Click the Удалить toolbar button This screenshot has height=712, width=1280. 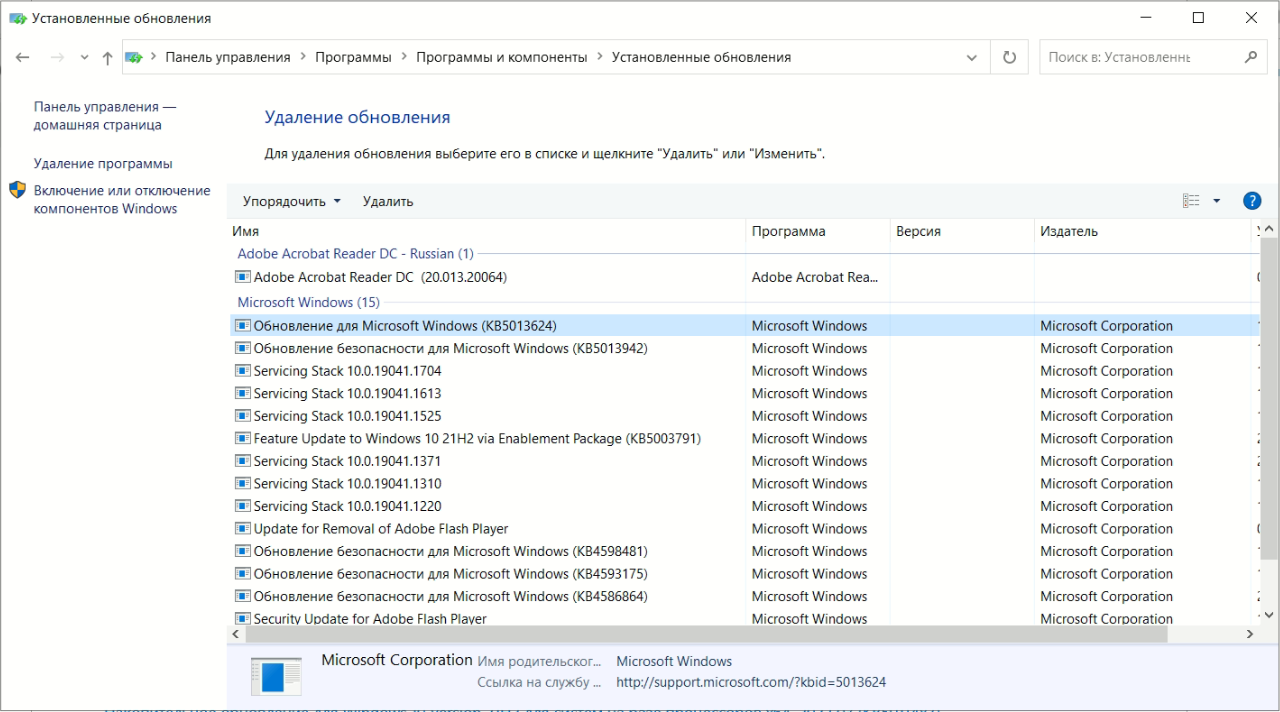click(388, 201)
